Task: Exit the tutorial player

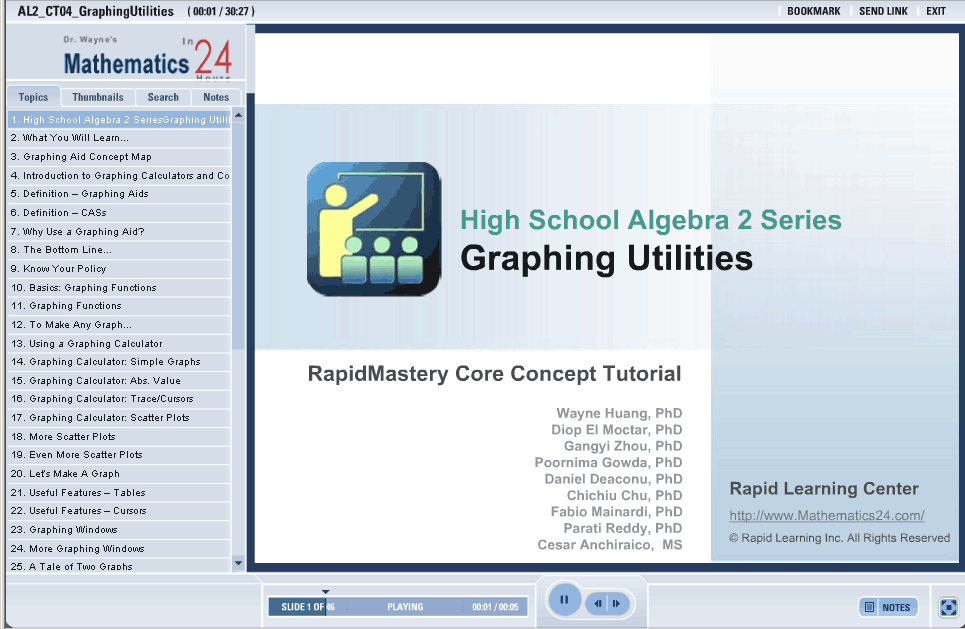Action: (935, 11)
